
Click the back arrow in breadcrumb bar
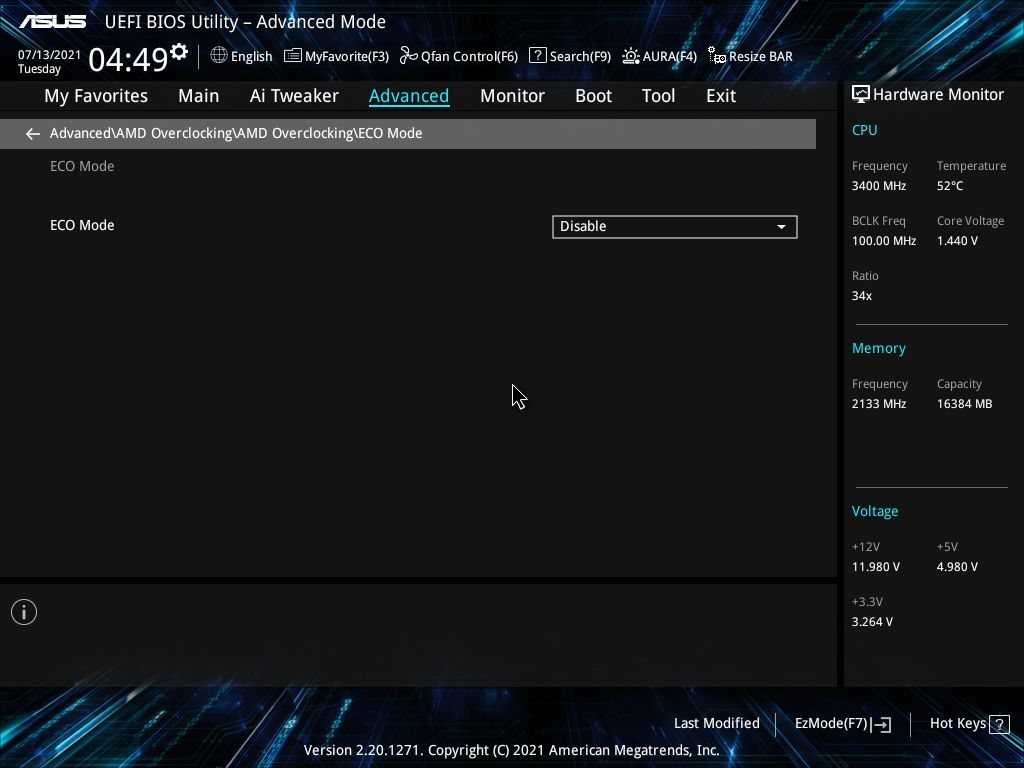tap(33, 134)
